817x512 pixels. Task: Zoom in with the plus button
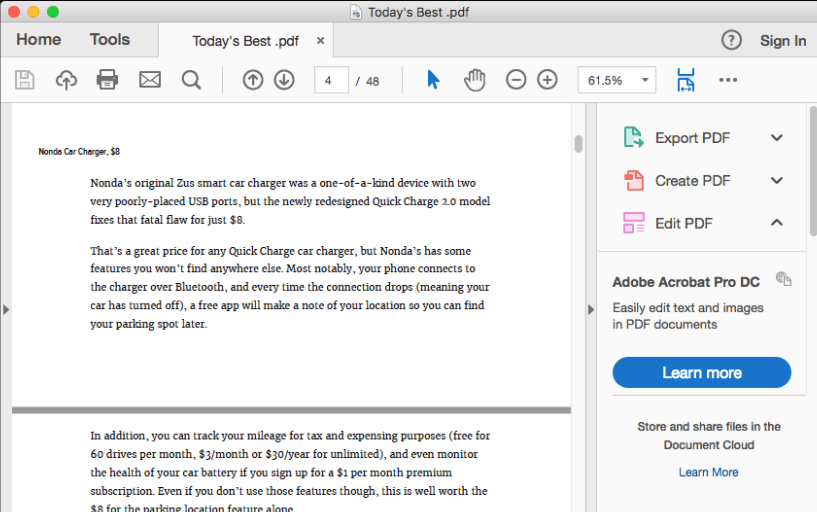pos(547,80)
